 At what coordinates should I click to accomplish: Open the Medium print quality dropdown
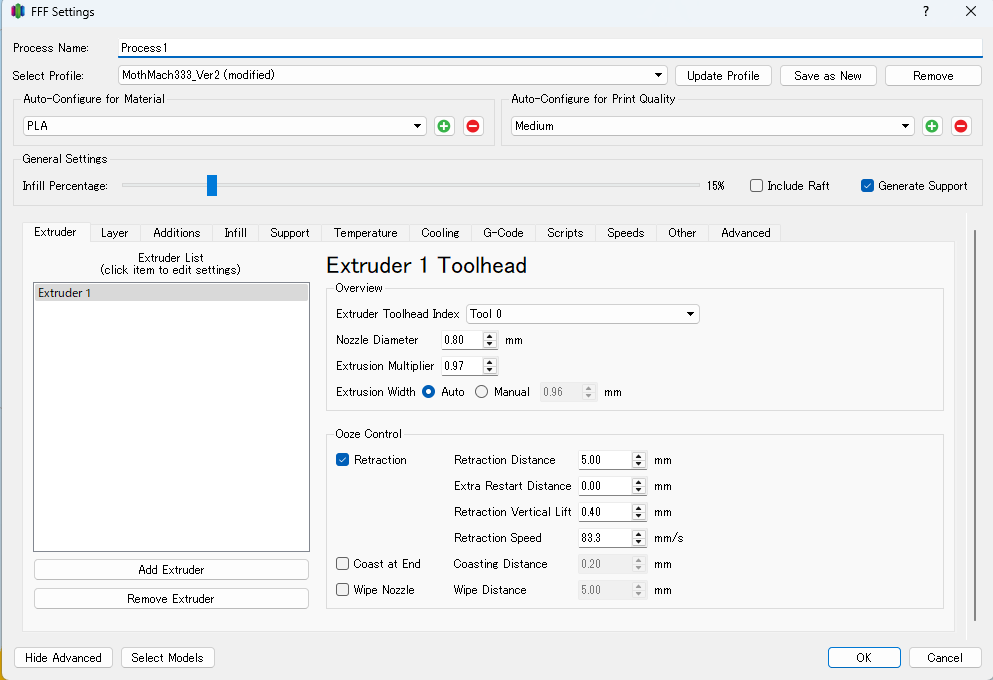(x=712, y=126)
